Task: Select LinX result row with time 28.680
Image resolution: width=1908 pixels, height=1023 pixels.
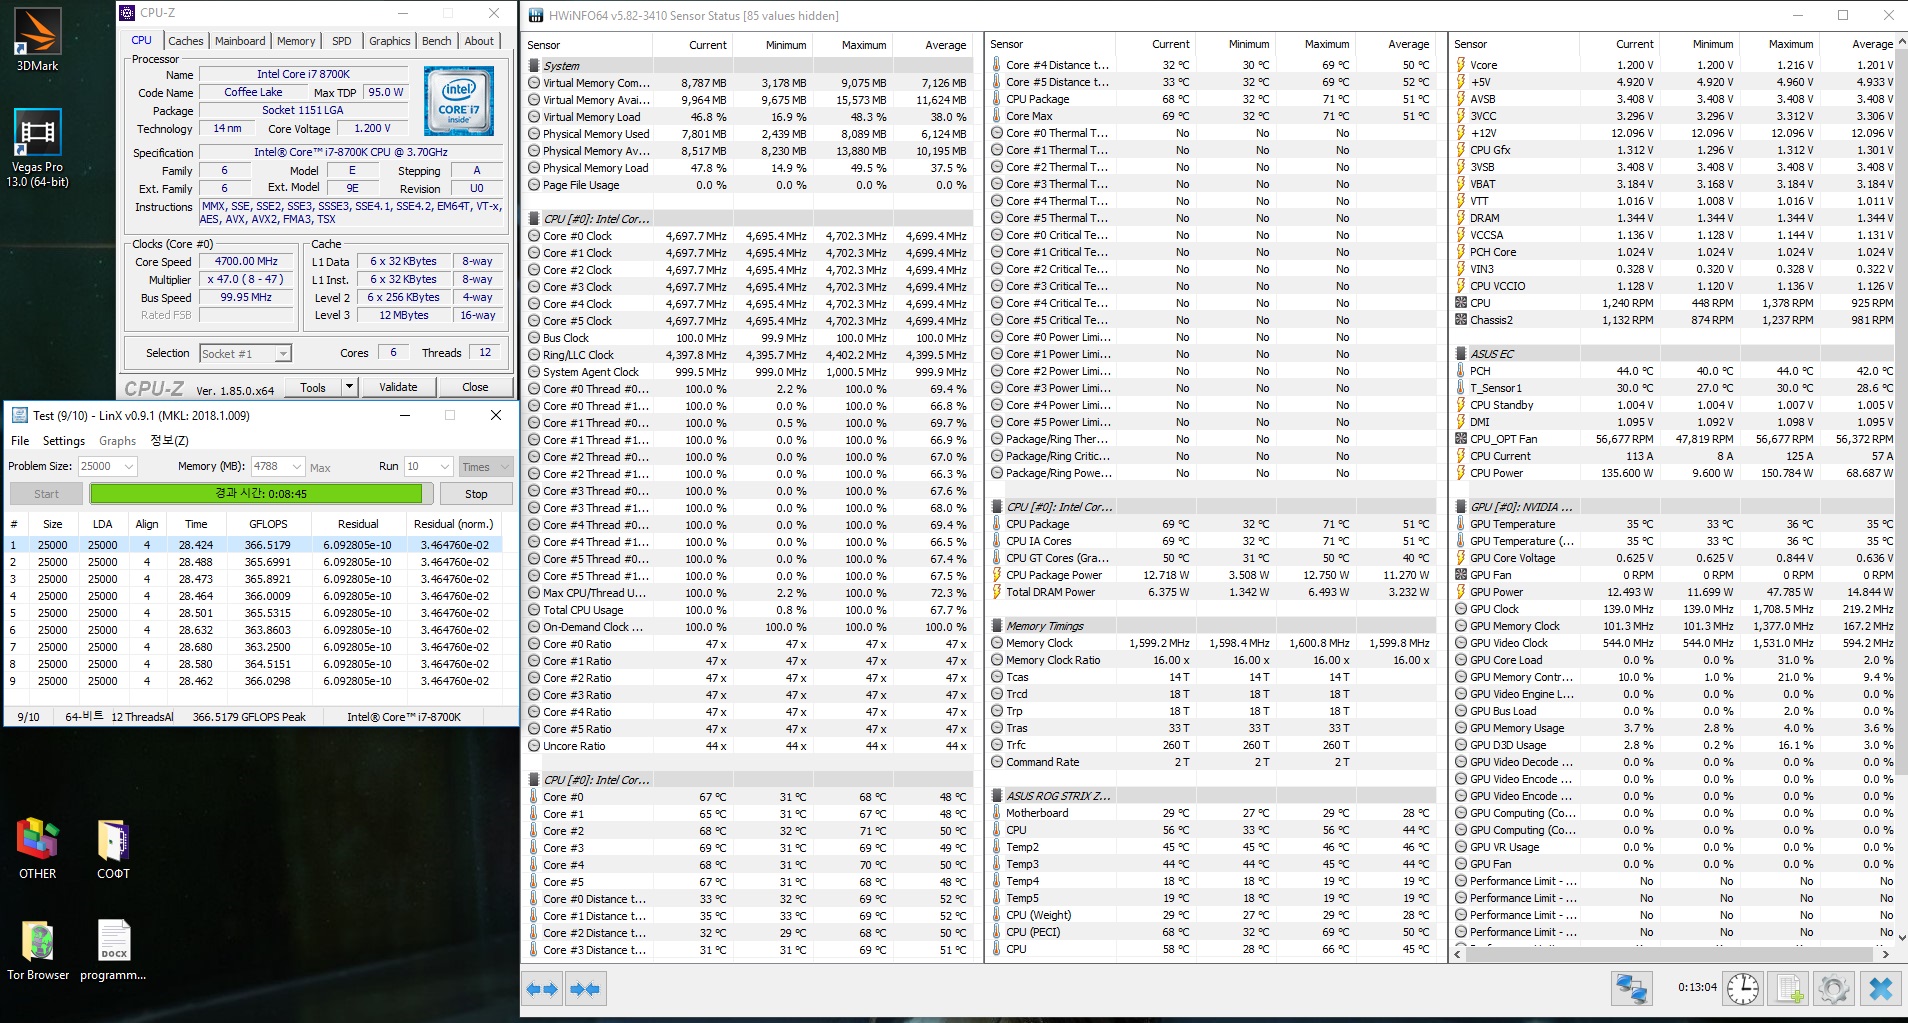Action: [x=255, y=647]
